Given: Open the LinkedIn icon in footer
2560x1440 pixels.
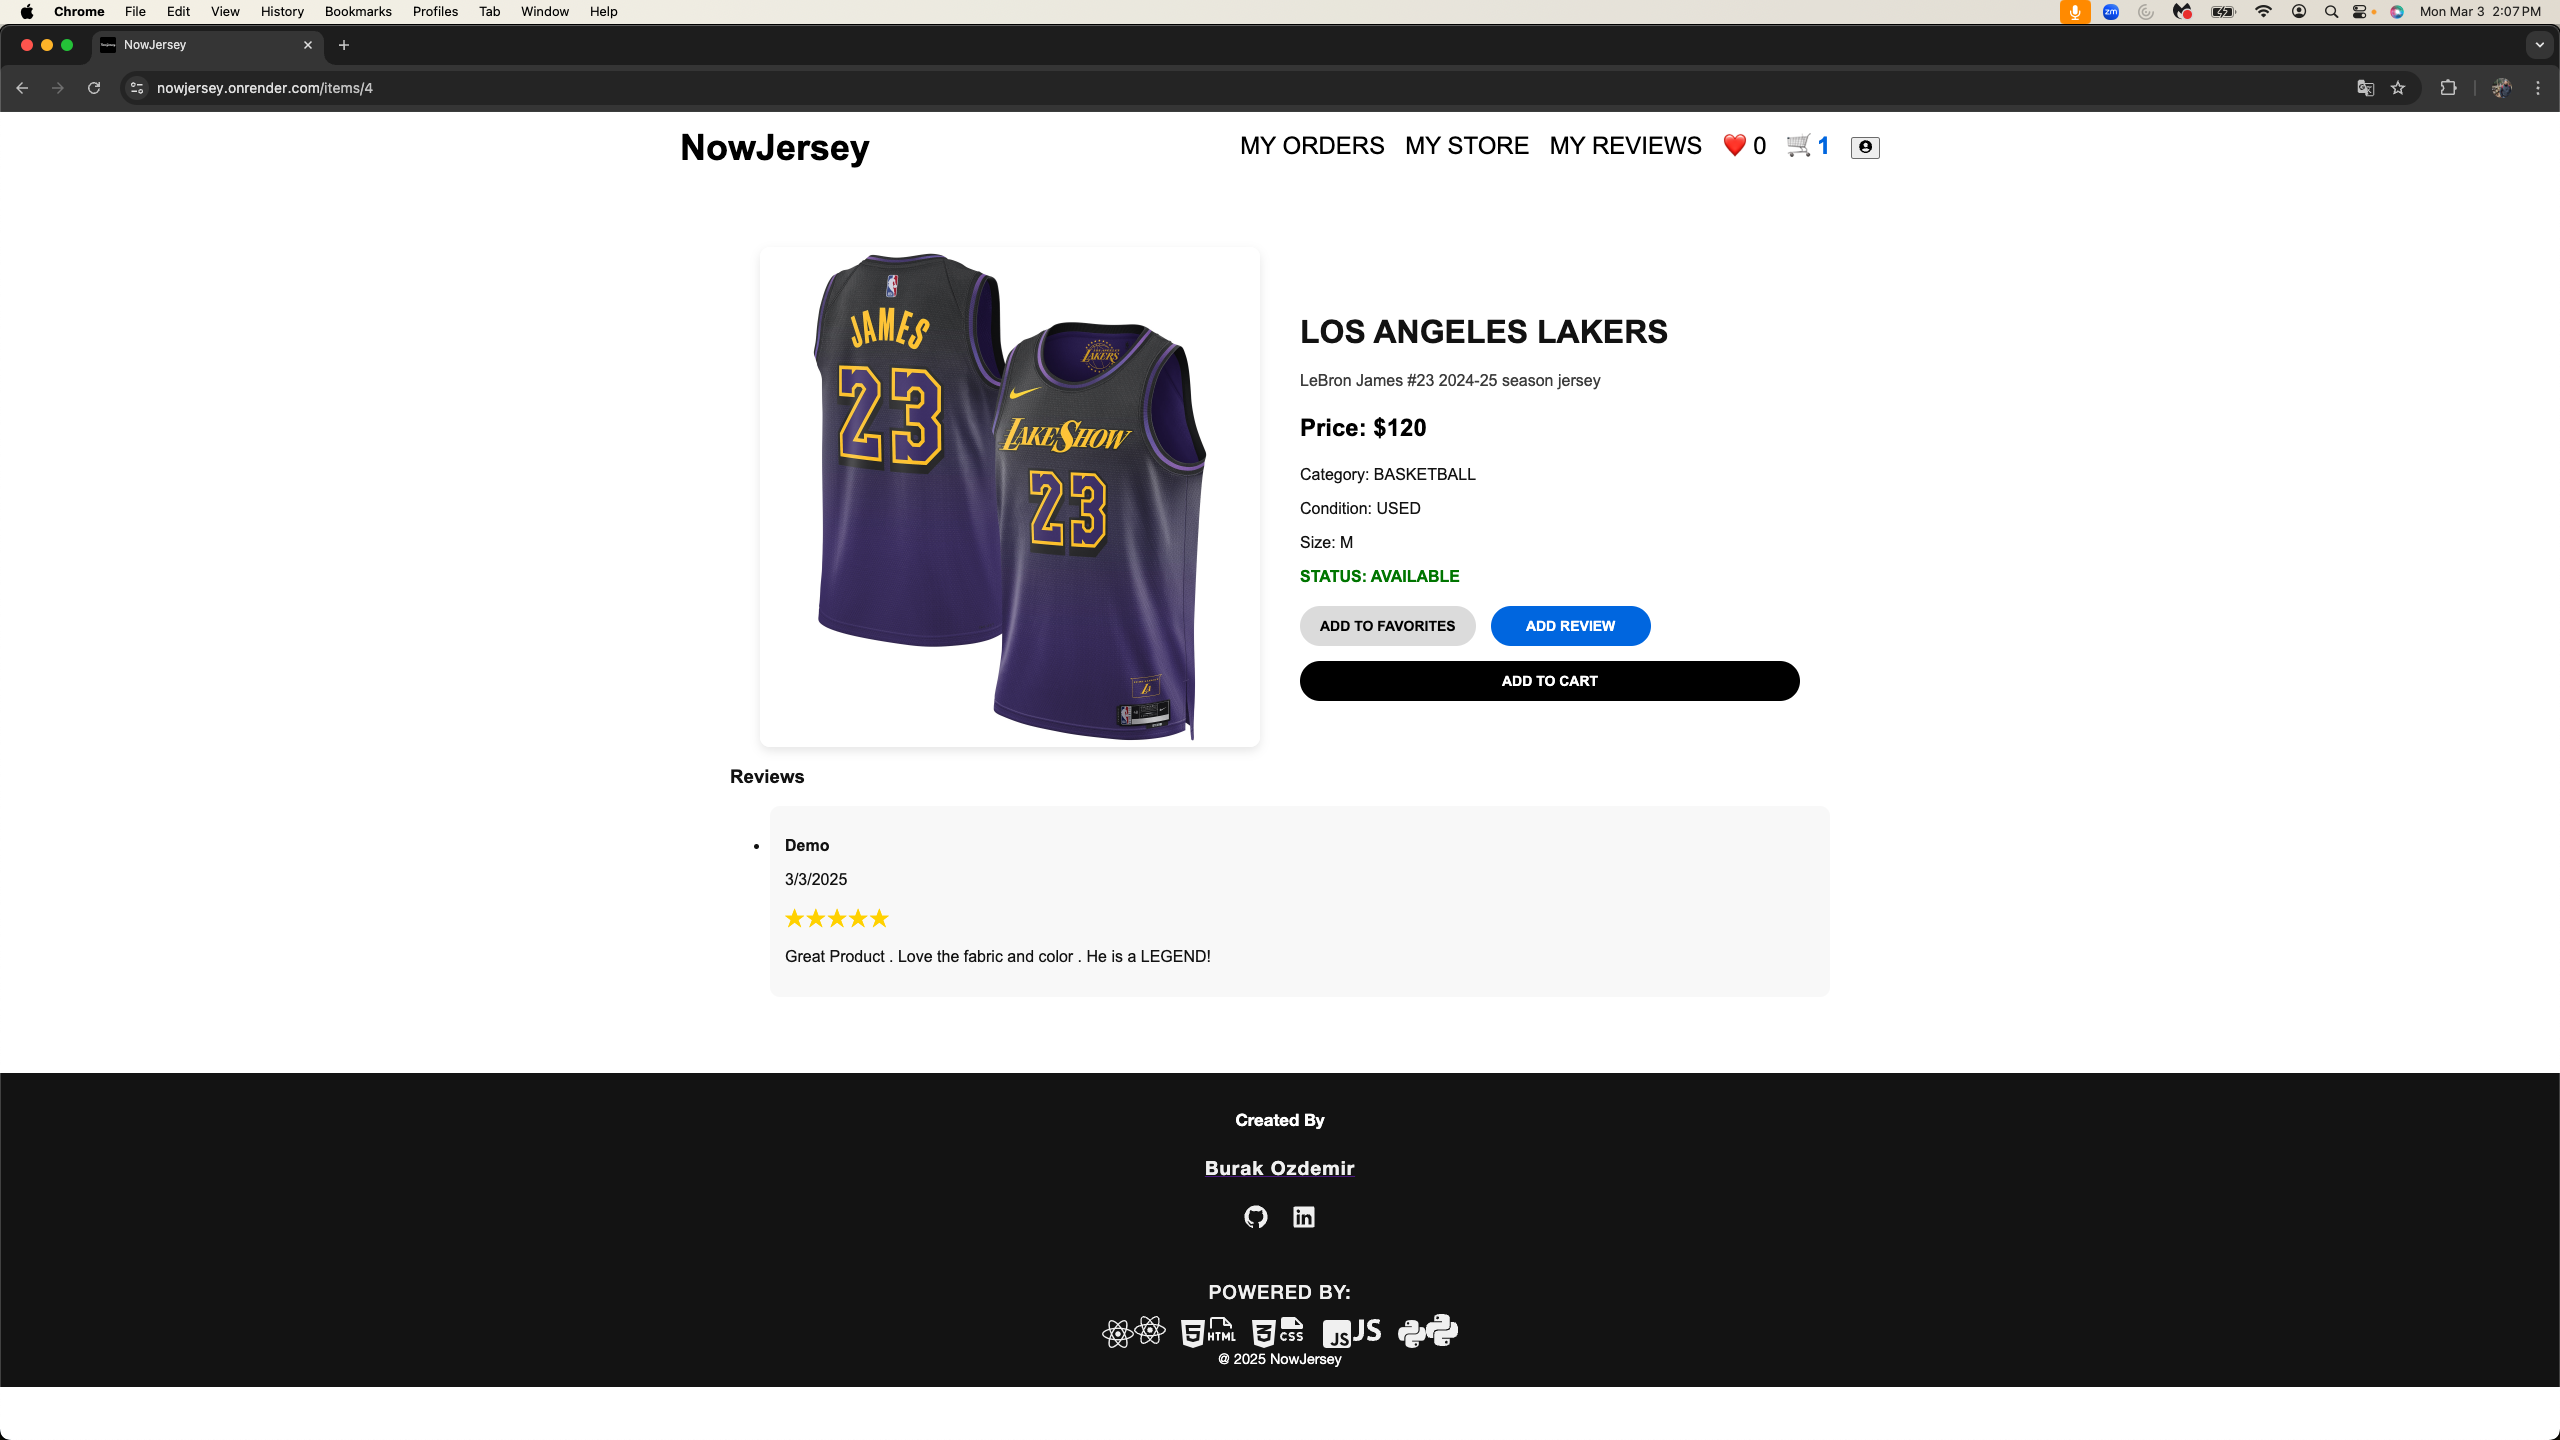Looking at the screenshot, I should click(1304, 1217).
